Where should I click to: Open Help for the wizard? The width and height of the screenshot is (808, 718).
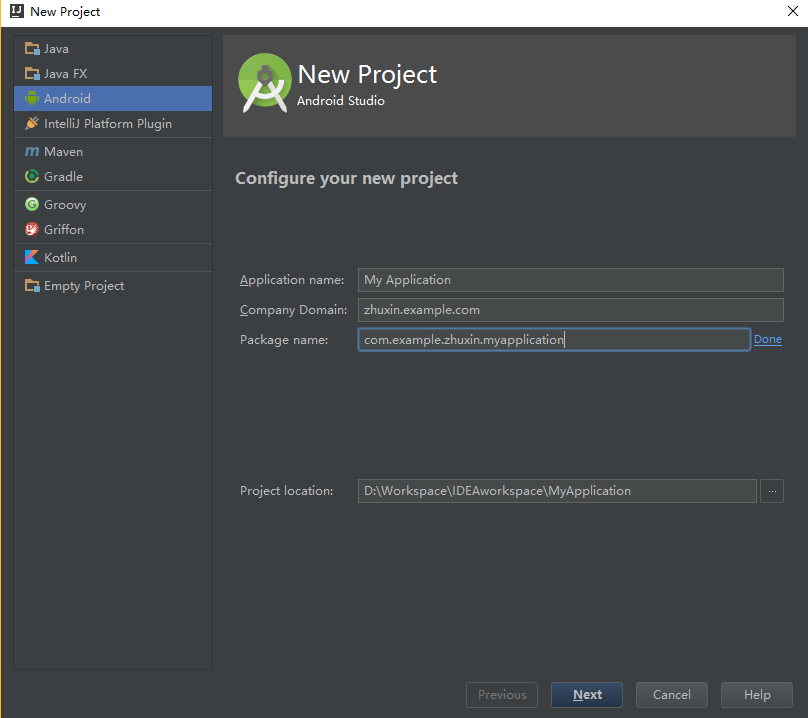[756, 695]
